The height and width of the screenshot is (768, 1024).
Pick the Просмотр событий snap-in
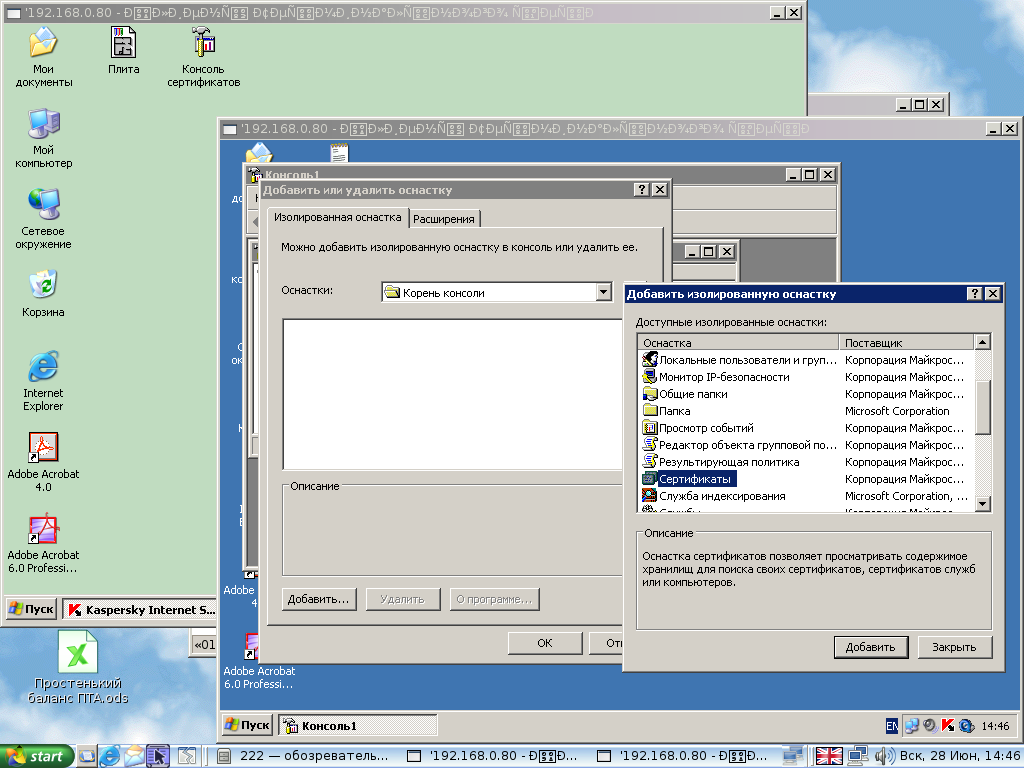706,428
